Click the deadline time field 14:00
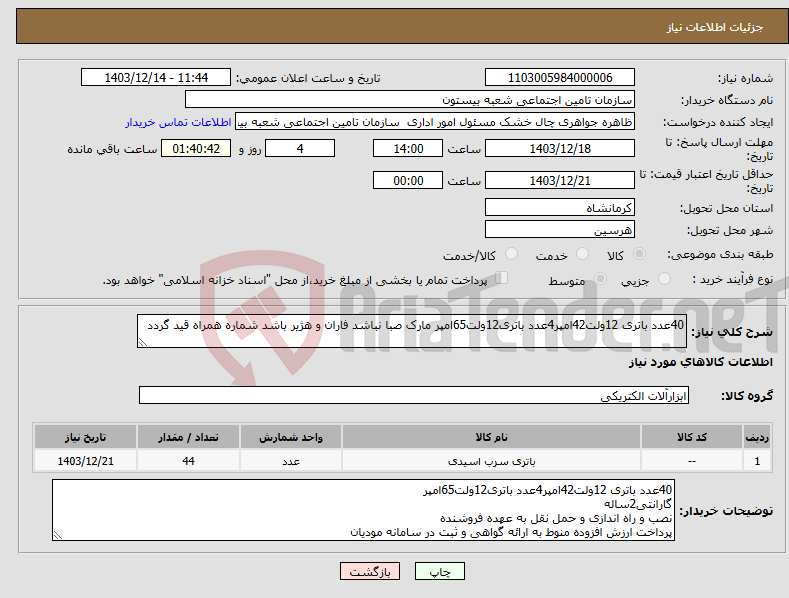 click(408, 148)
